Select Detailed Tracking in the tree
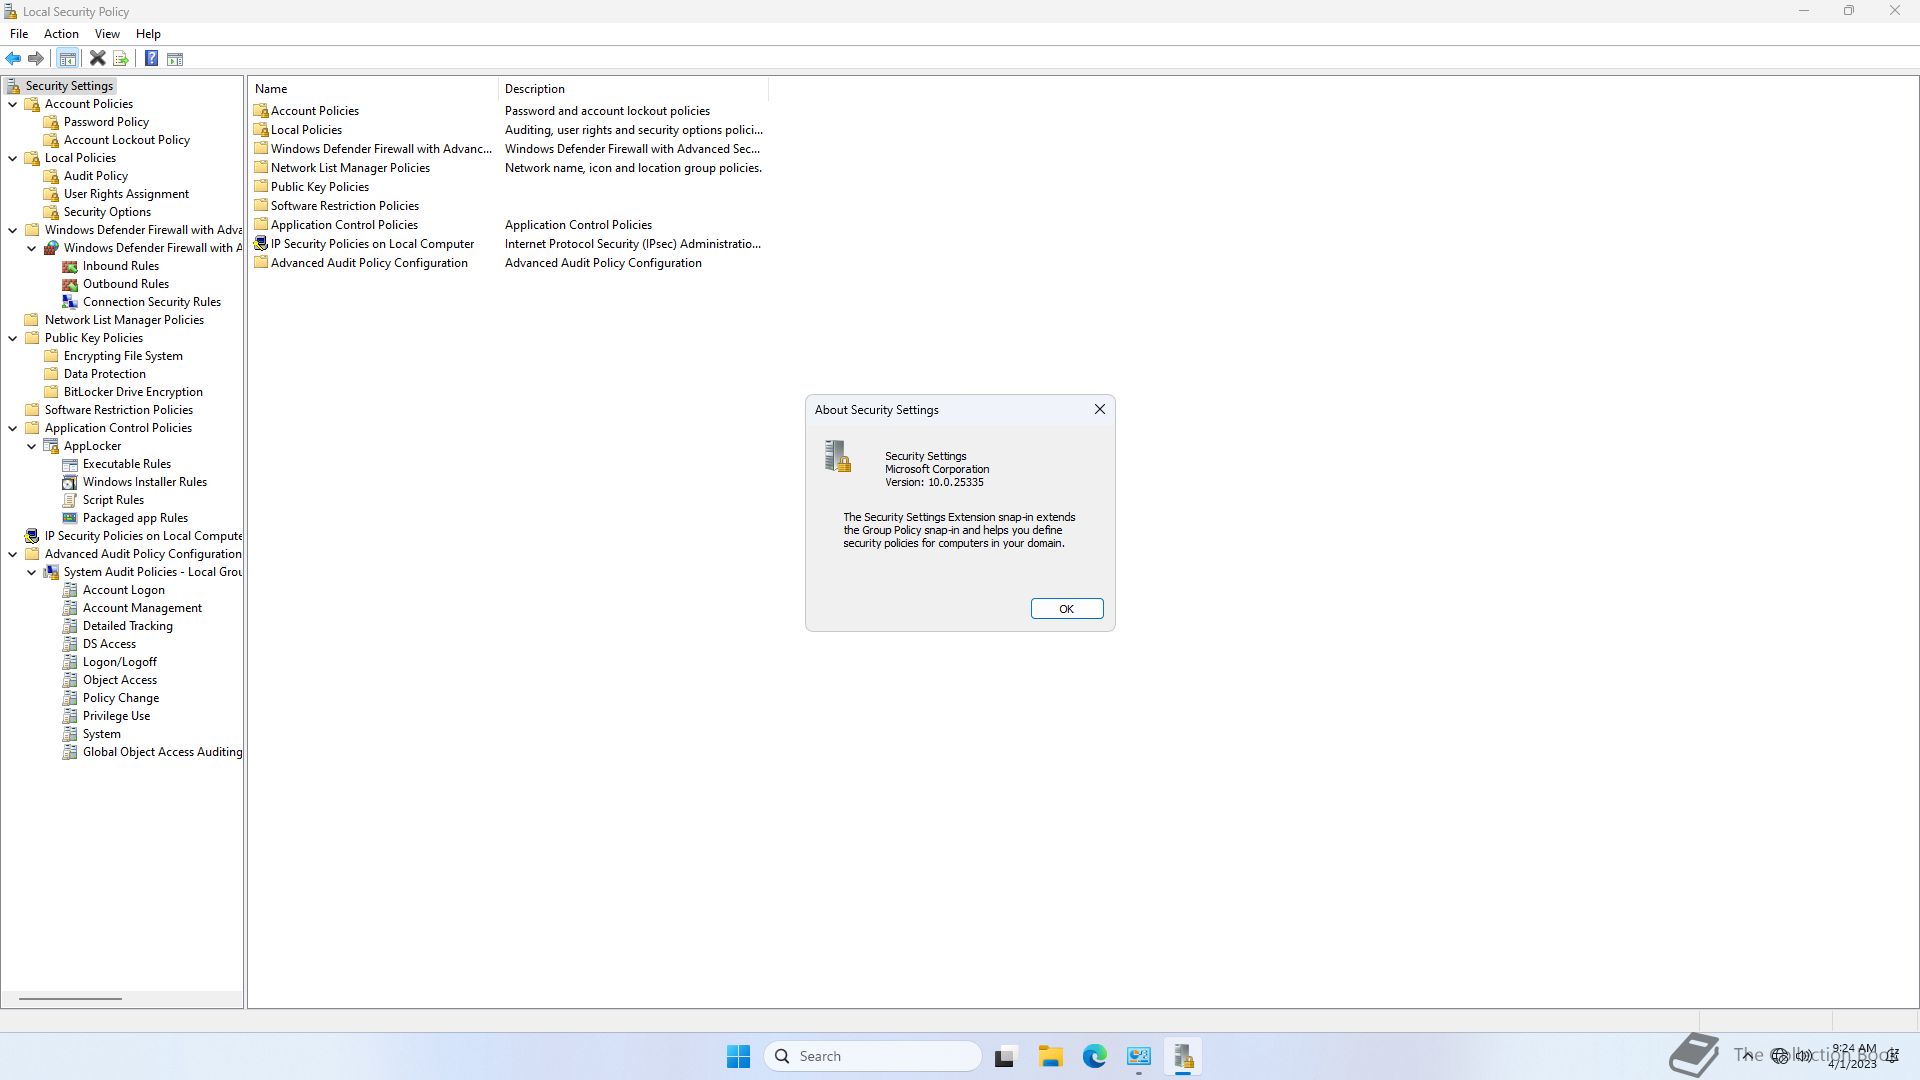Image resolution: width=1920 pixels, height=1080 pixels. pos(128,626)
